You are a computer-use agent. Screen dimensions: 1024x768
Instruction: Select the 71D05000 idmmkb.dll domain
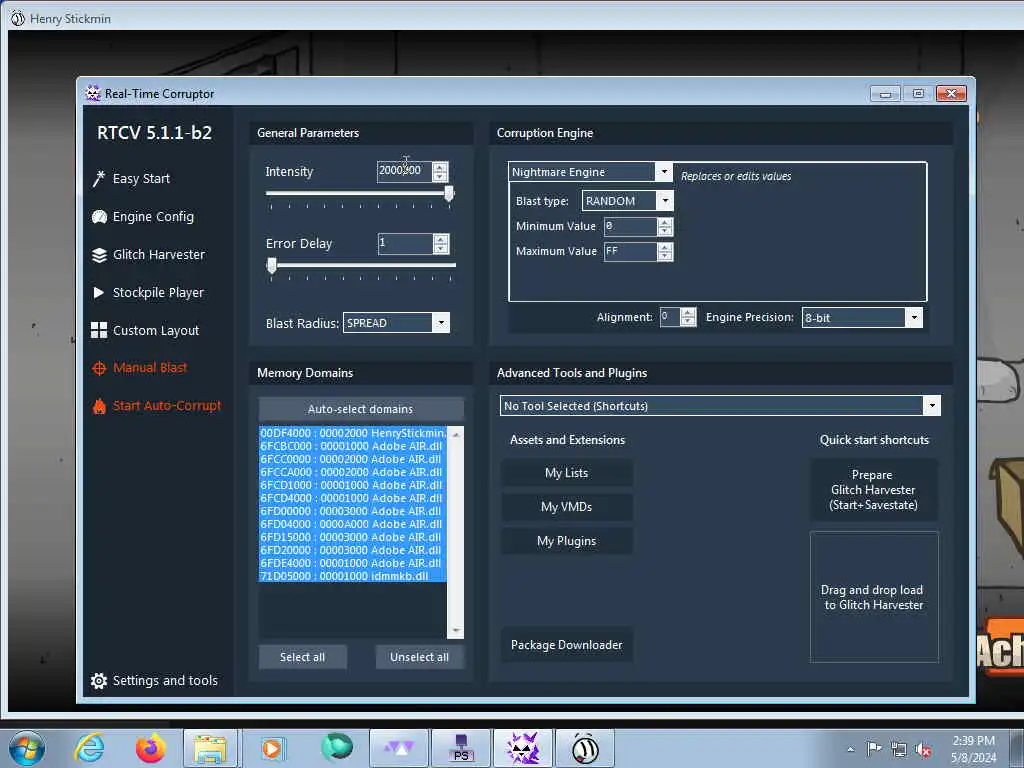pos(353,576)
